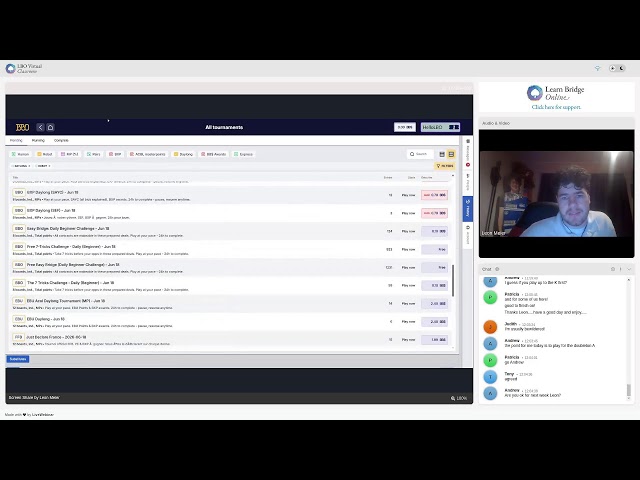Open the LiveWebinar footer link
This screenshot has height=480, width=640.
click(43, 415)
